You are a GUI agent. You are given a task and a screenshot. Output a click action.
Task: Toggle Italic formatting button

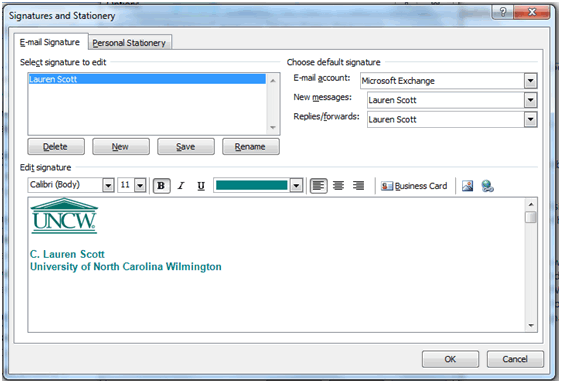[181, 186]
